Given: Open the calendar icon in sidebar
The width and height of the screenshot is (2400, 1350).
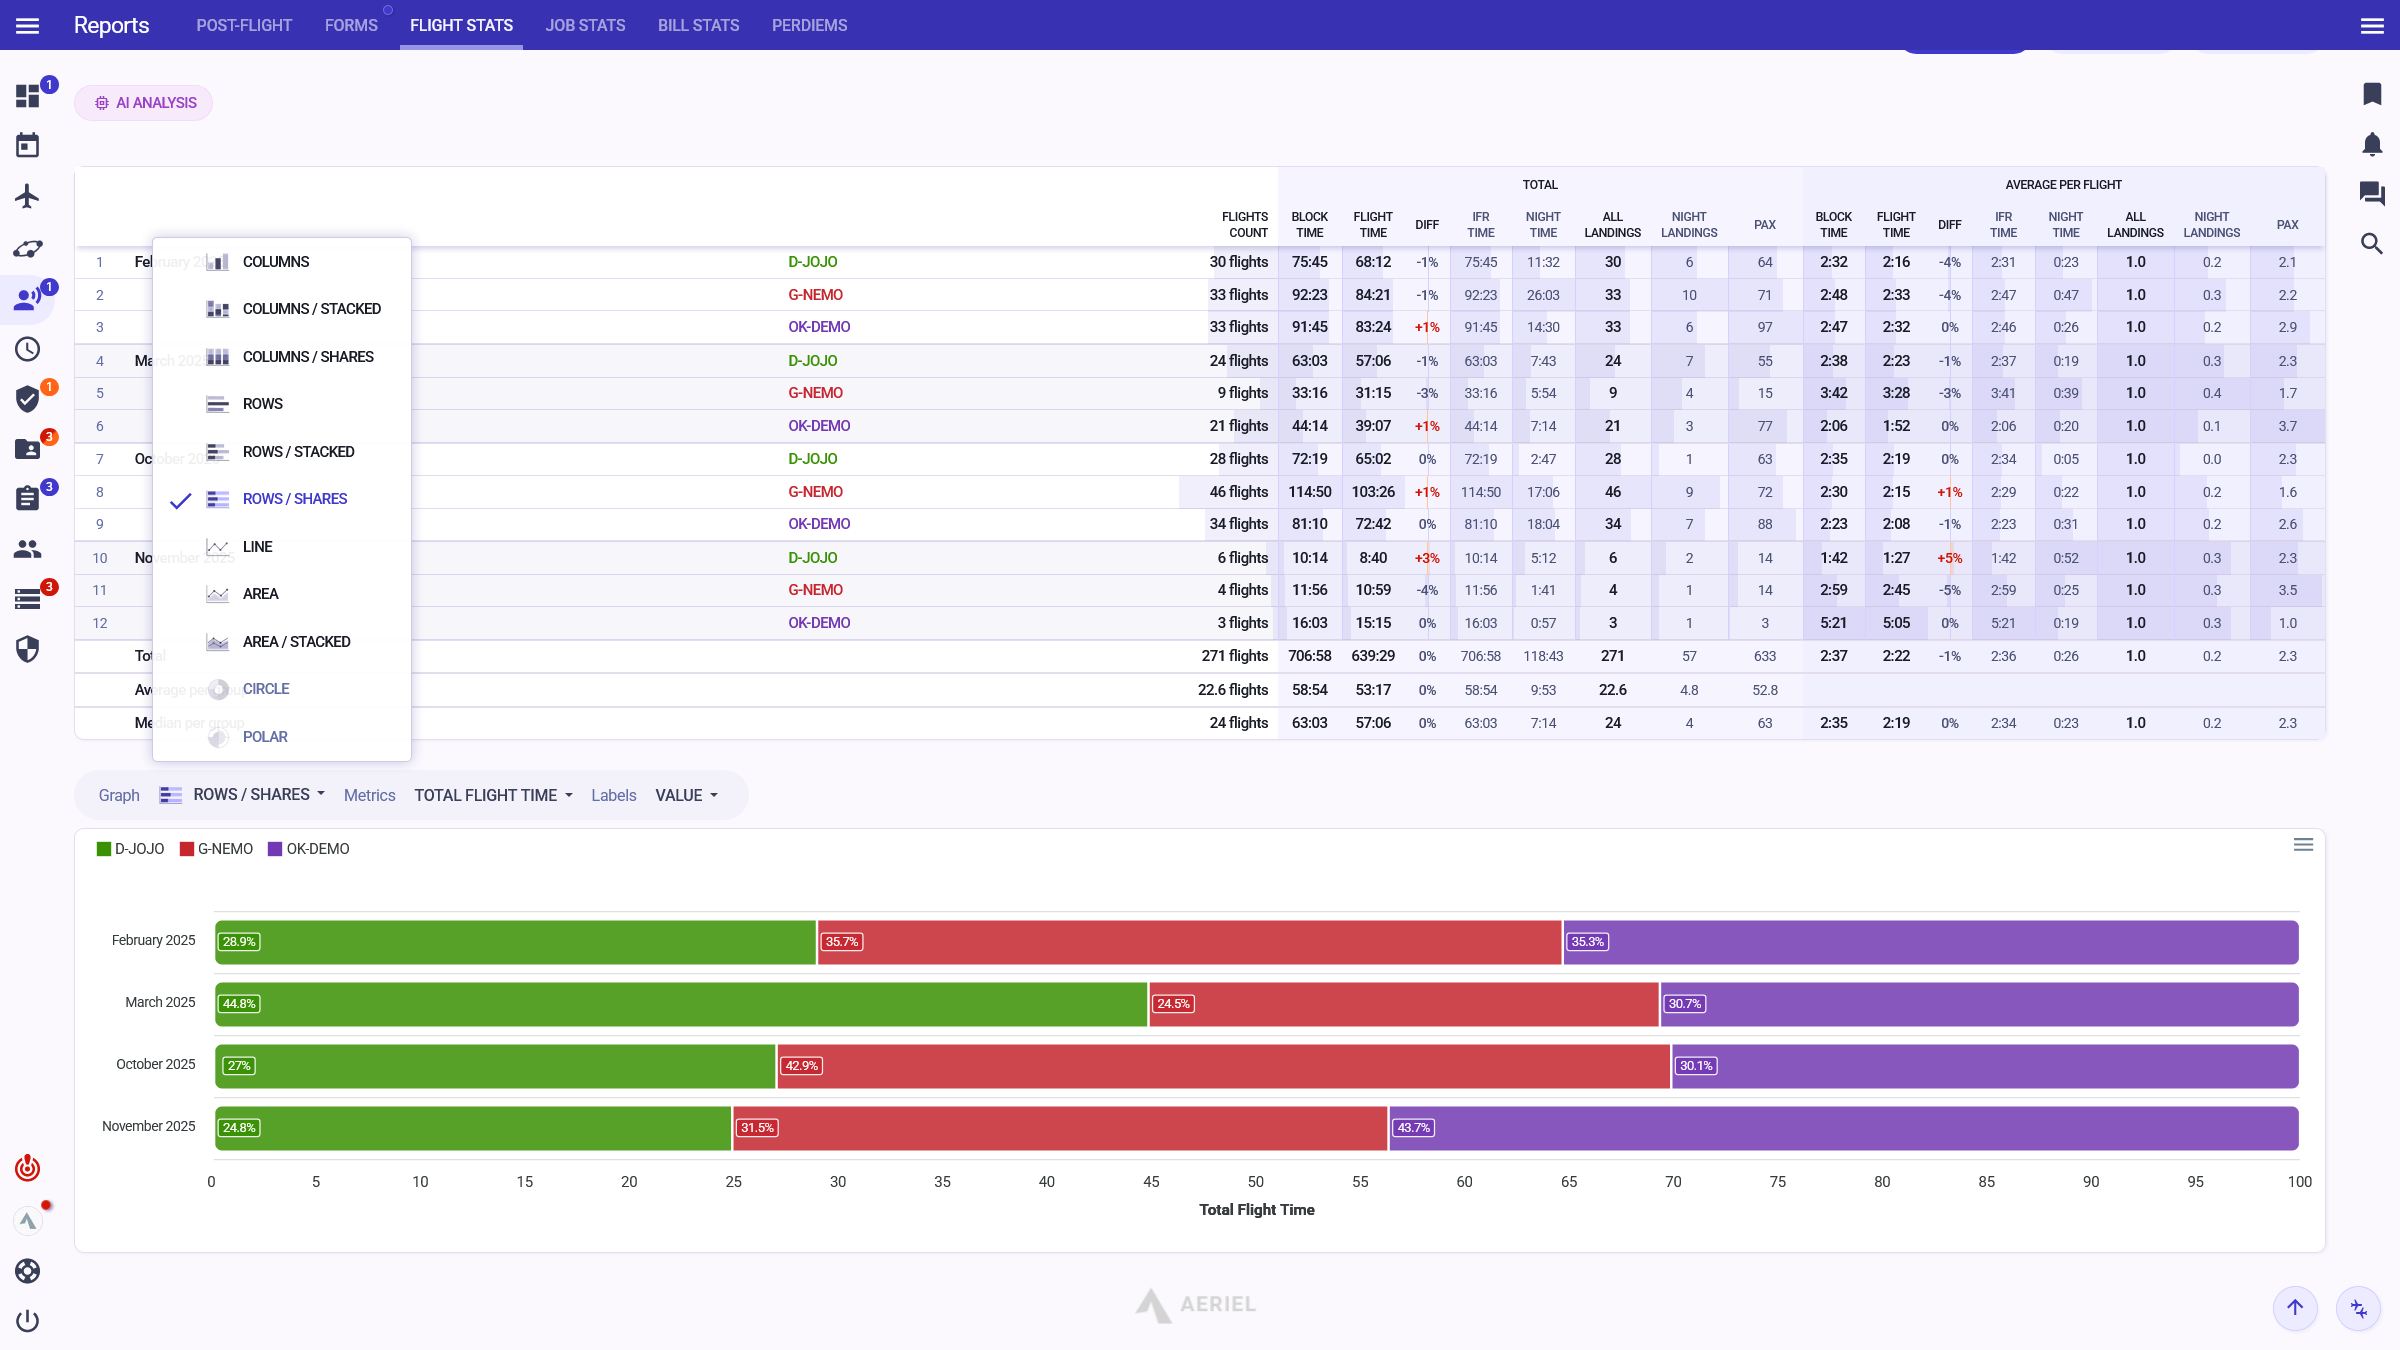Looking at the screenshot, I should (x=27, y=146).
